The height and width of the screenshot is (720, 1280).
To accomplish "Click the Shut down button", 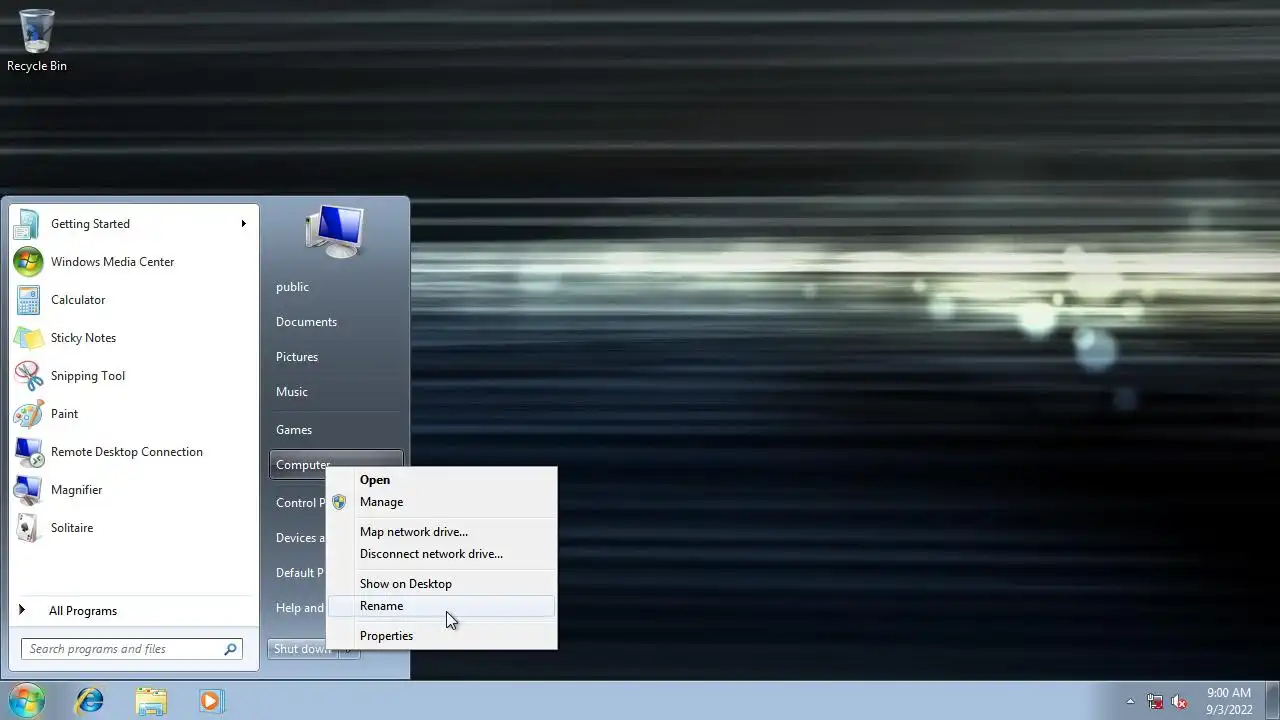I will click(304, 649).
